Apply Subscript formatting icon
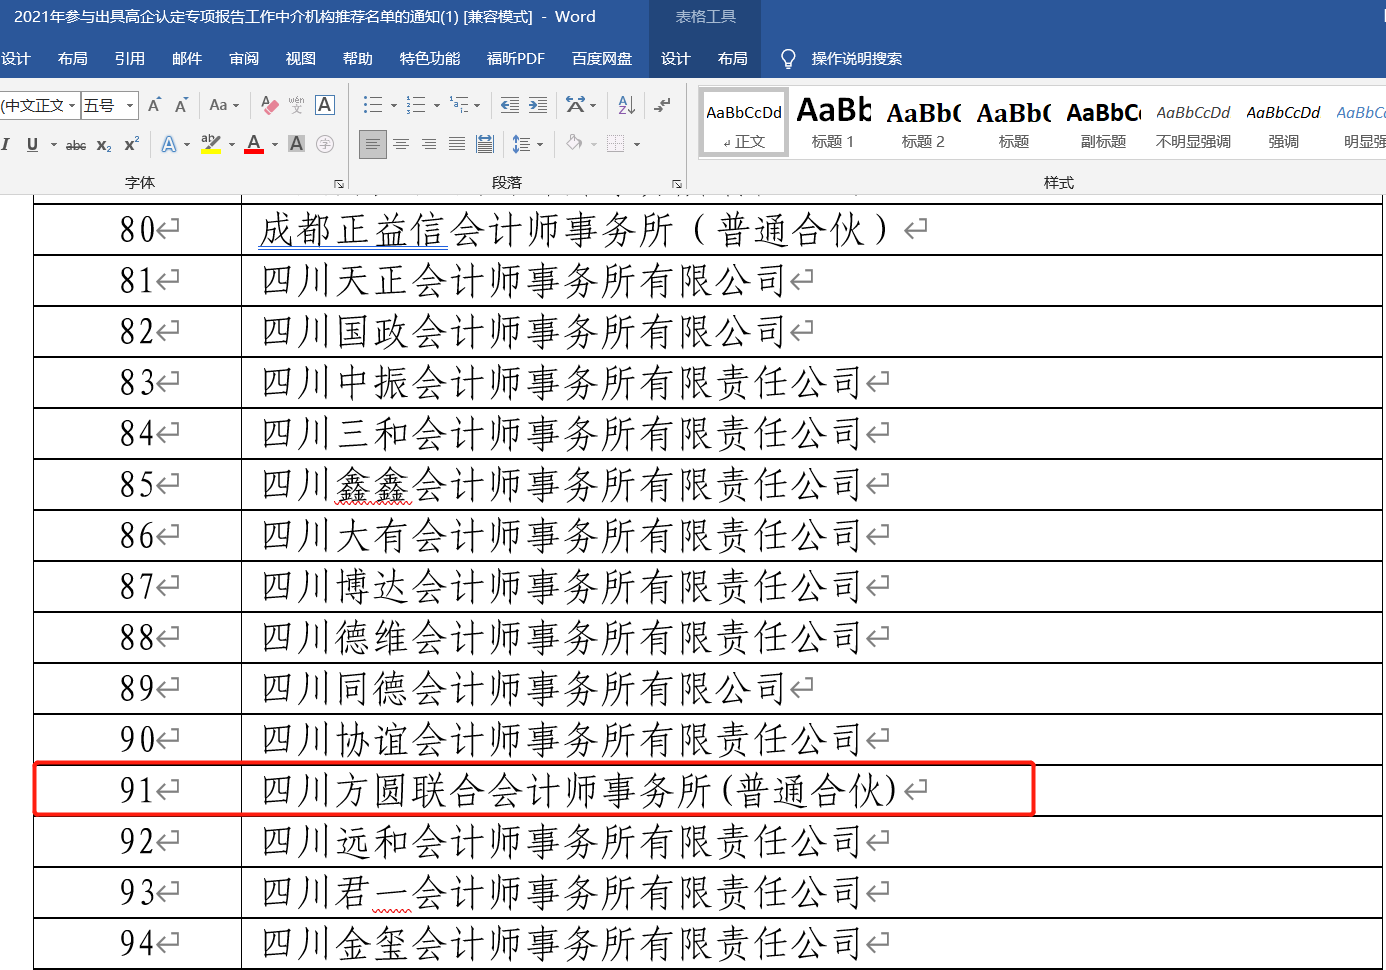1386x970 pixels. click(x=104, y=145)
